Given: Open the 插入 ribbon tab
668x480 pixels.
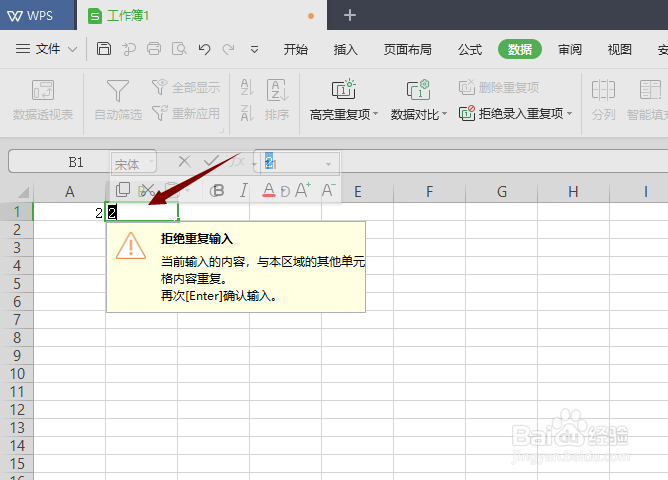Looking at the screenshot, I should 346,49.
